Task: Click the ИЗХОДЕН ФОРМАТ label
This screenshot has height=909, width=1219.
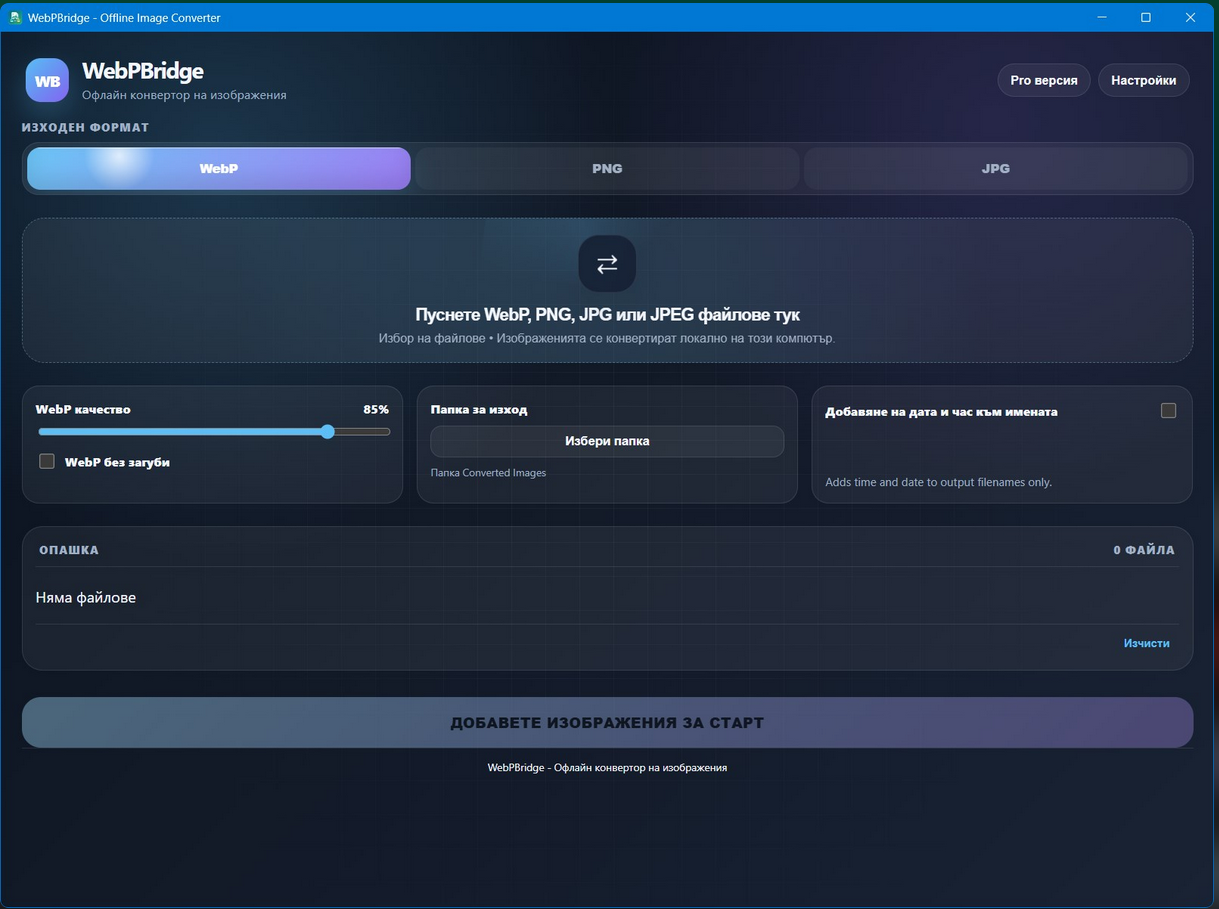Action: (85, 127)
